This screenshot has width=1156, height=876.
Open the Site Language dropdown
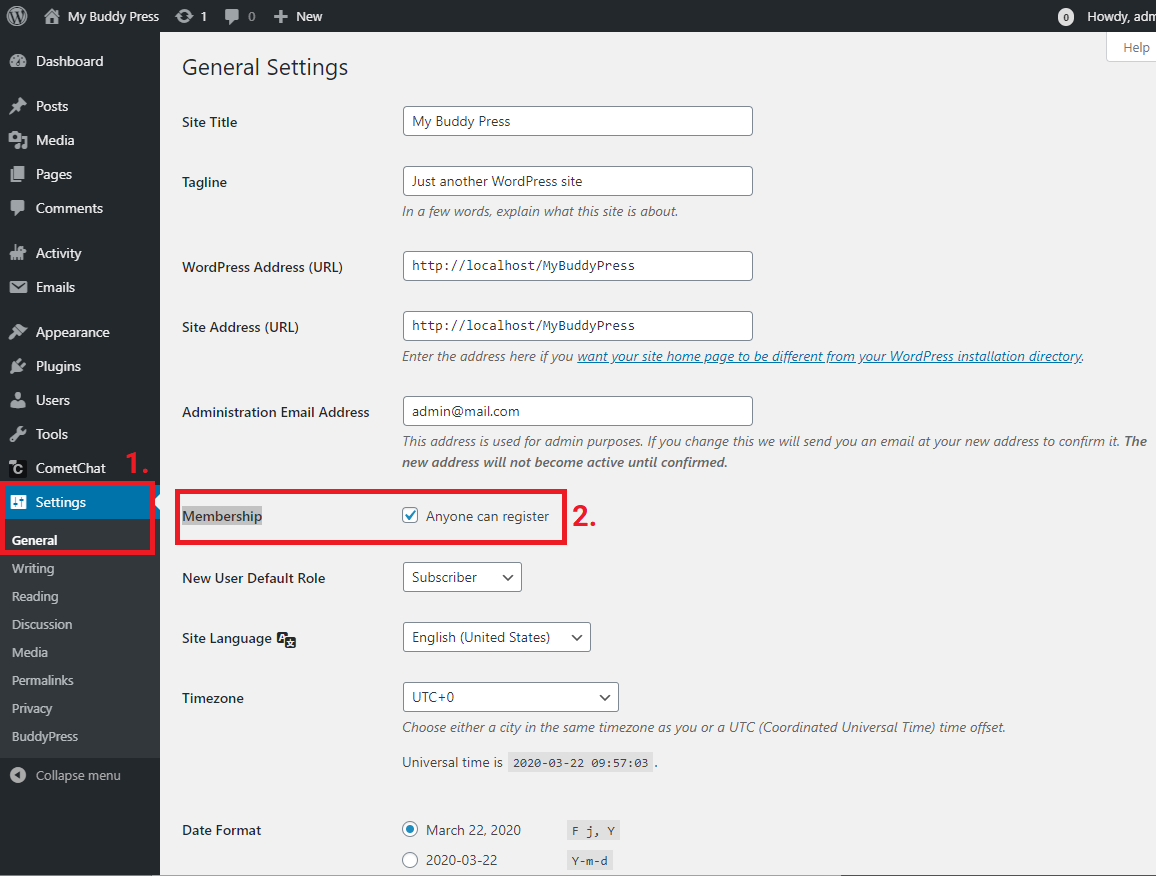pos(497,637)
